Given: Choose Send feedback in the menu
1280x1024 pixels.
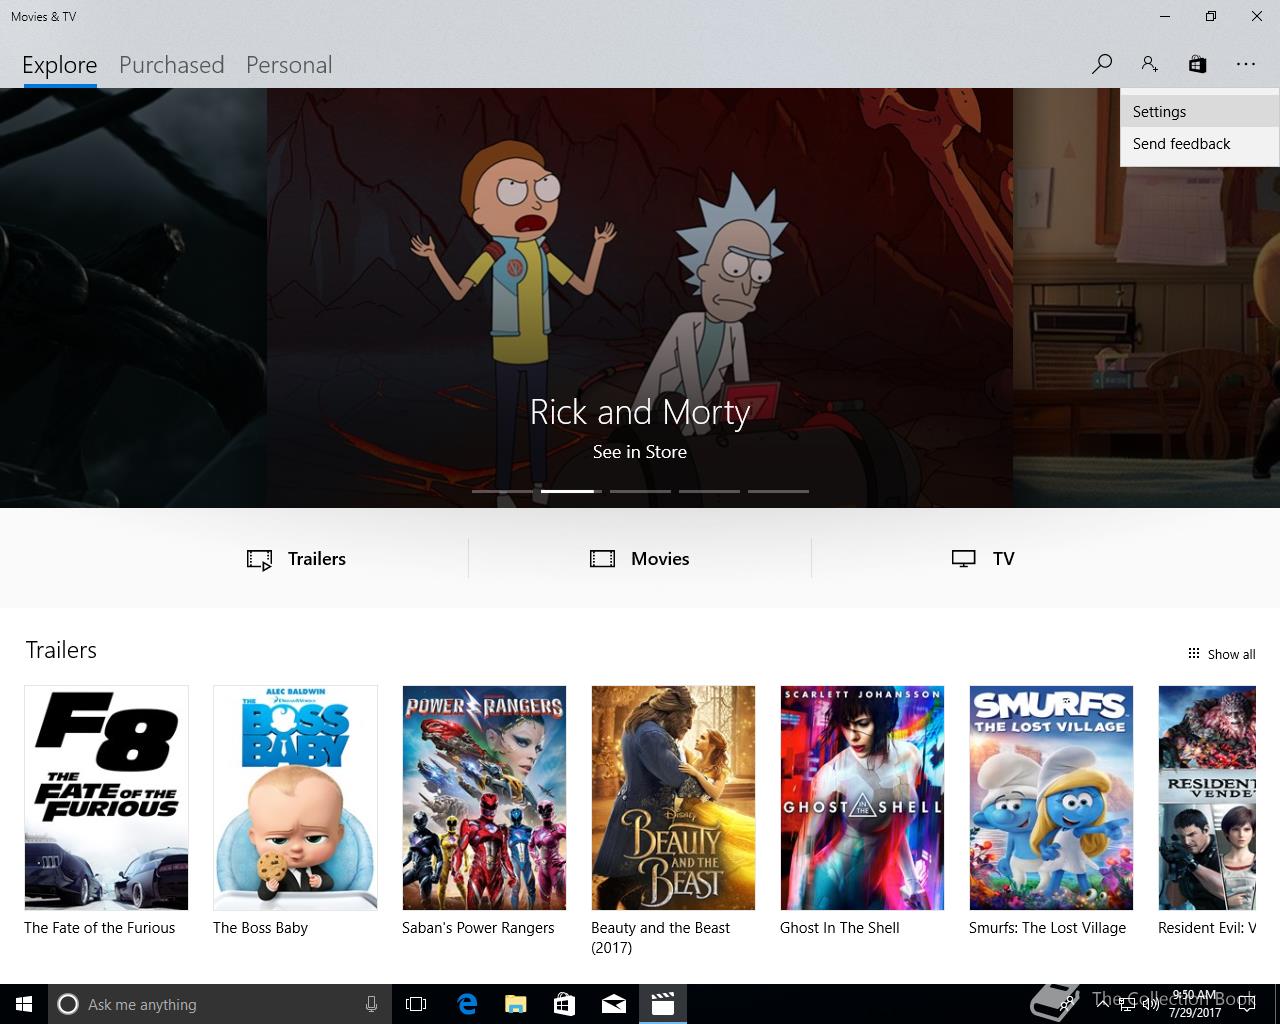Looking at the screenshot, I should pyautogui.click(x=1199, y=144).
